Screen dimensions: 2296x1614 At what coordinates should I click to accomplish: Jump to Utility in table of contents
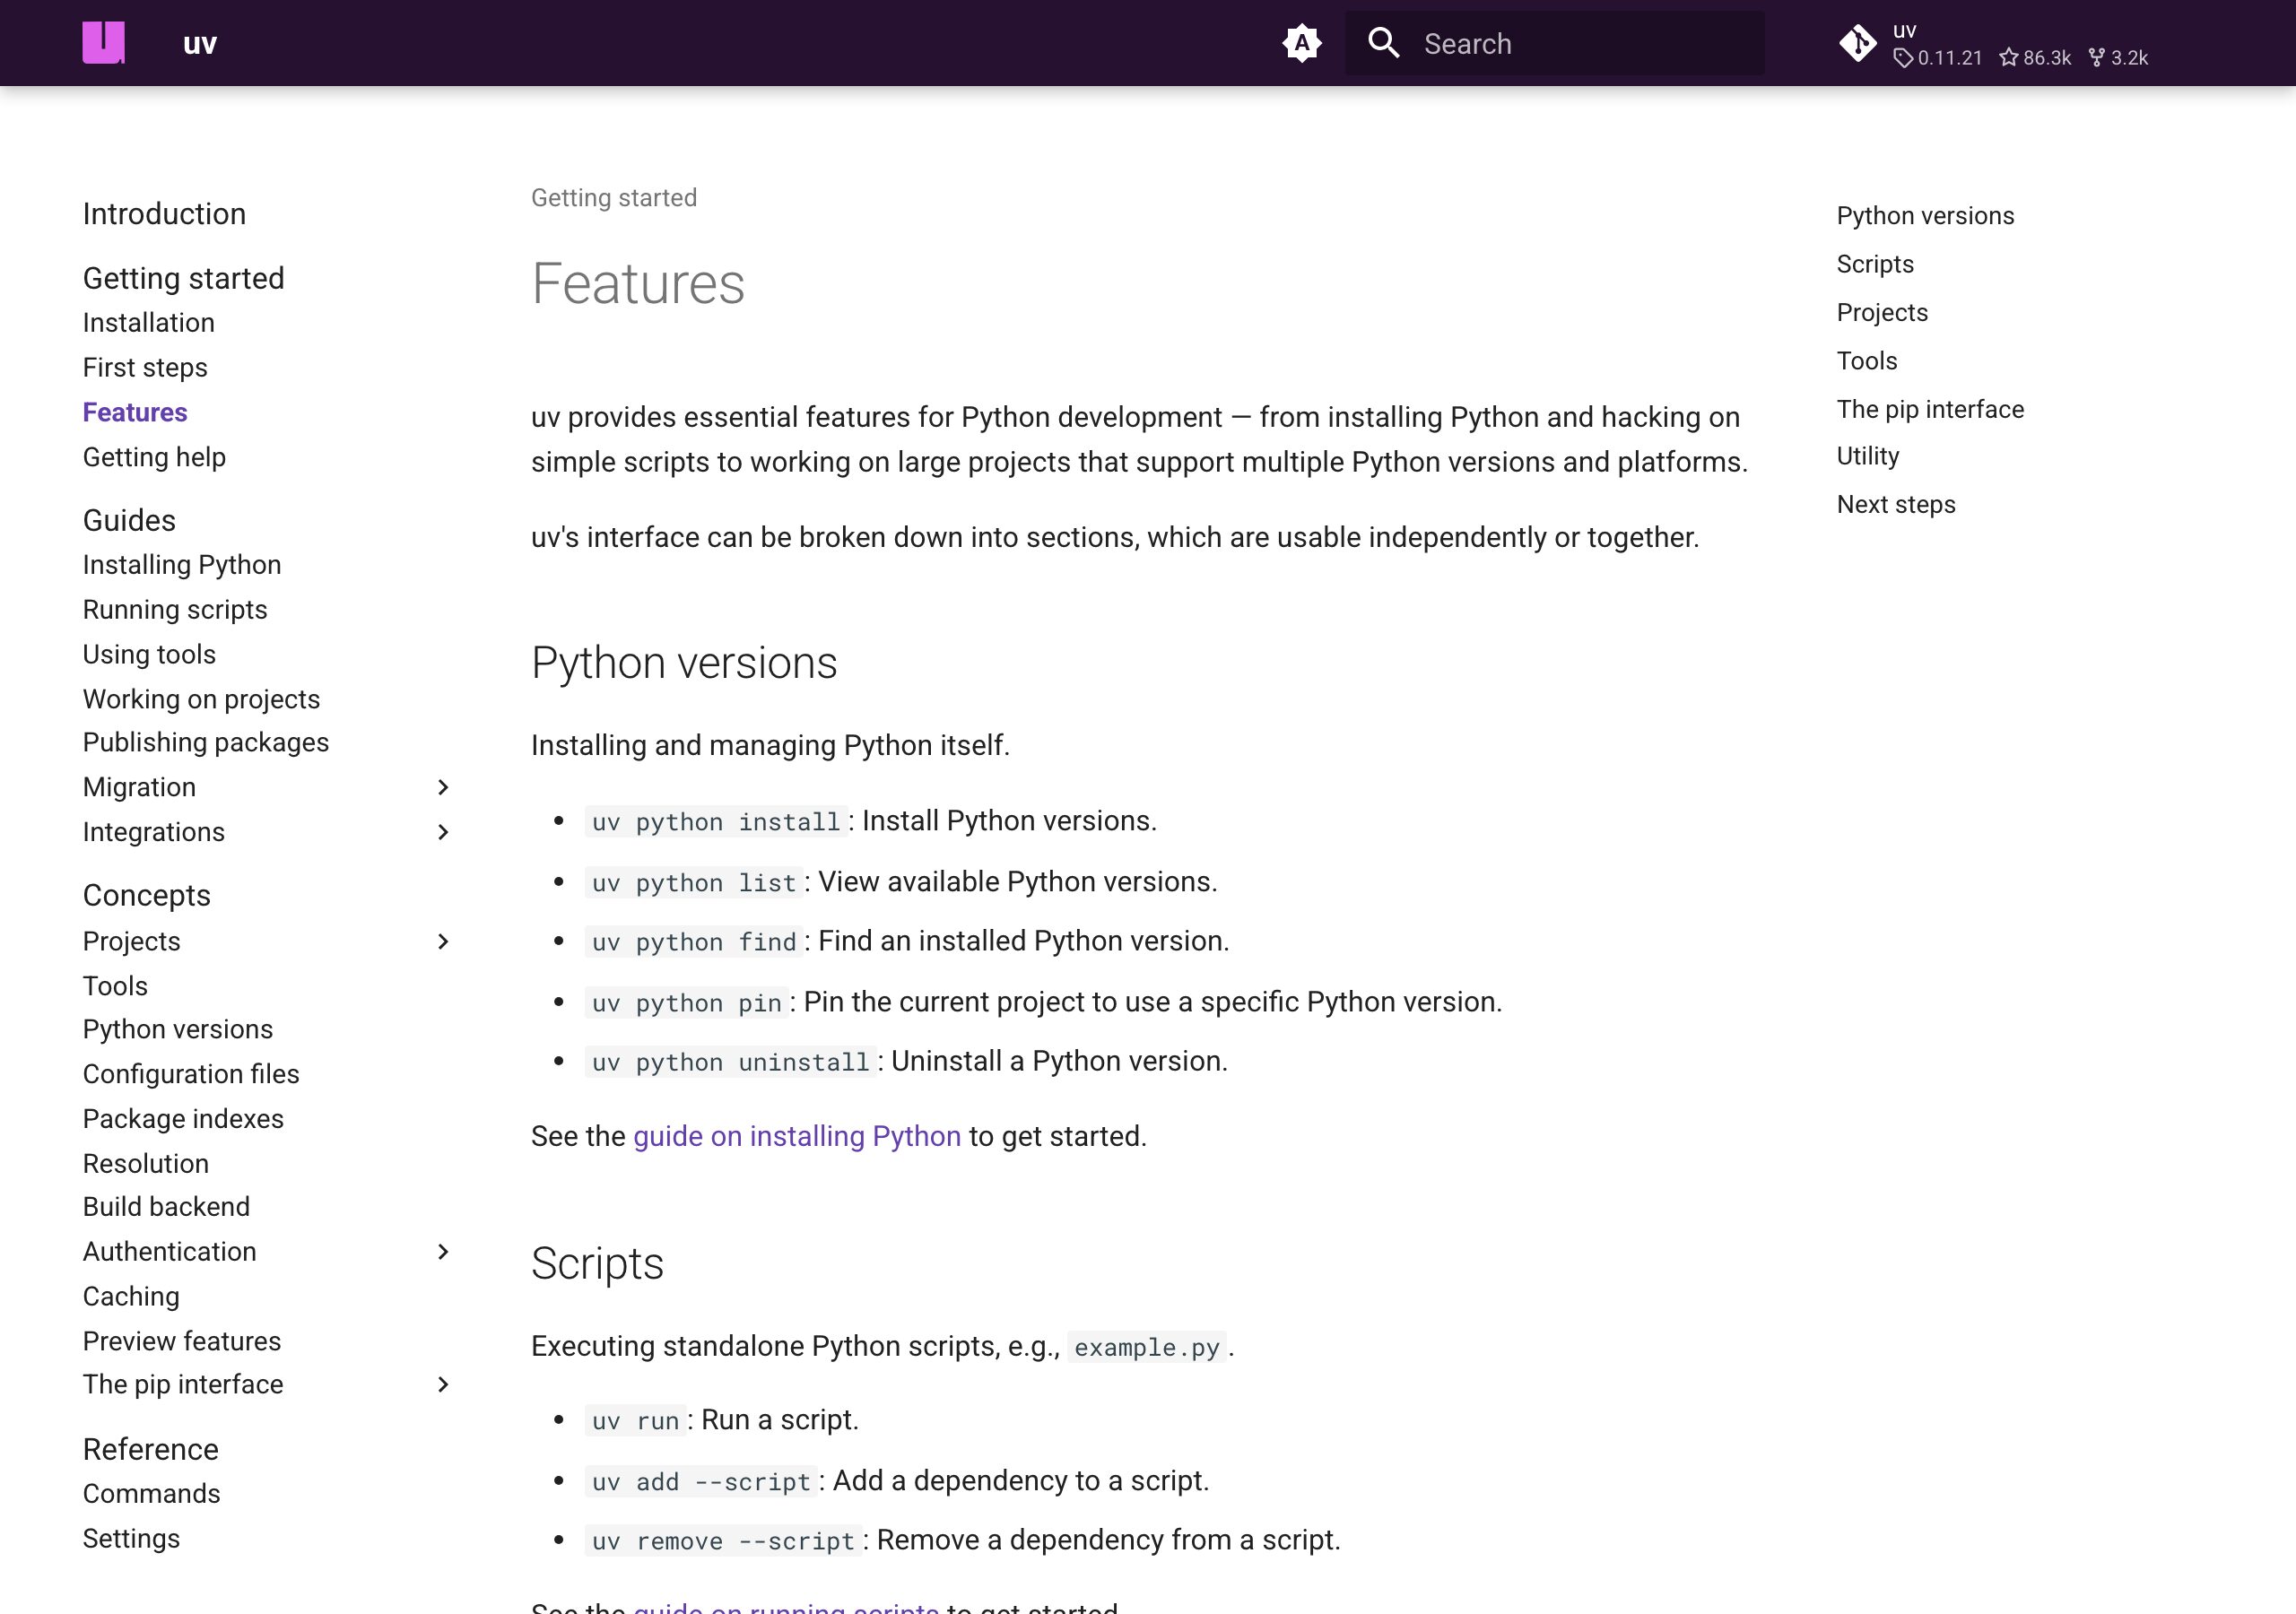pos(1868,457)
